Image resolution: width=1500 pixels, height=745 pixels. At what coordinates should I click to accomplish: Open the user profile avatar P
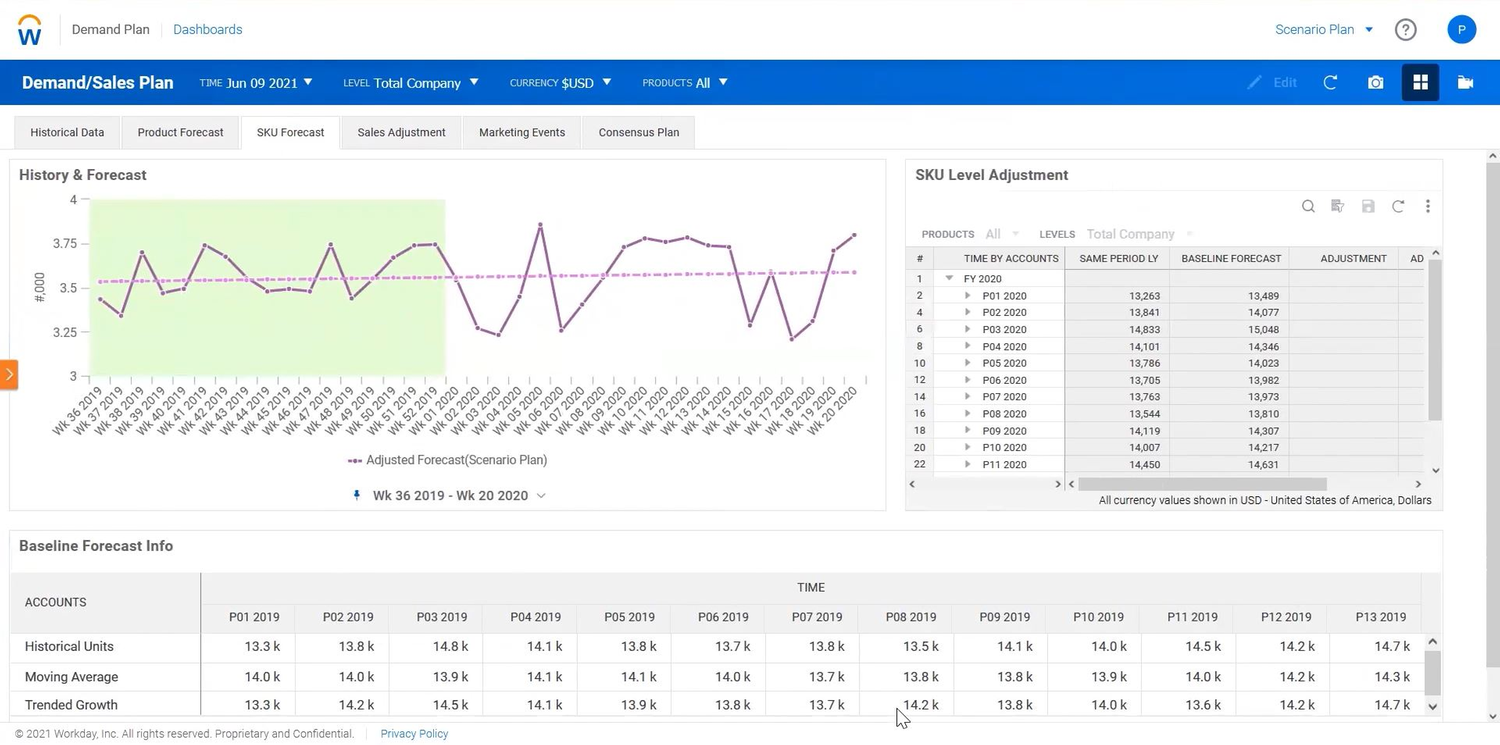coord(1462,30)
